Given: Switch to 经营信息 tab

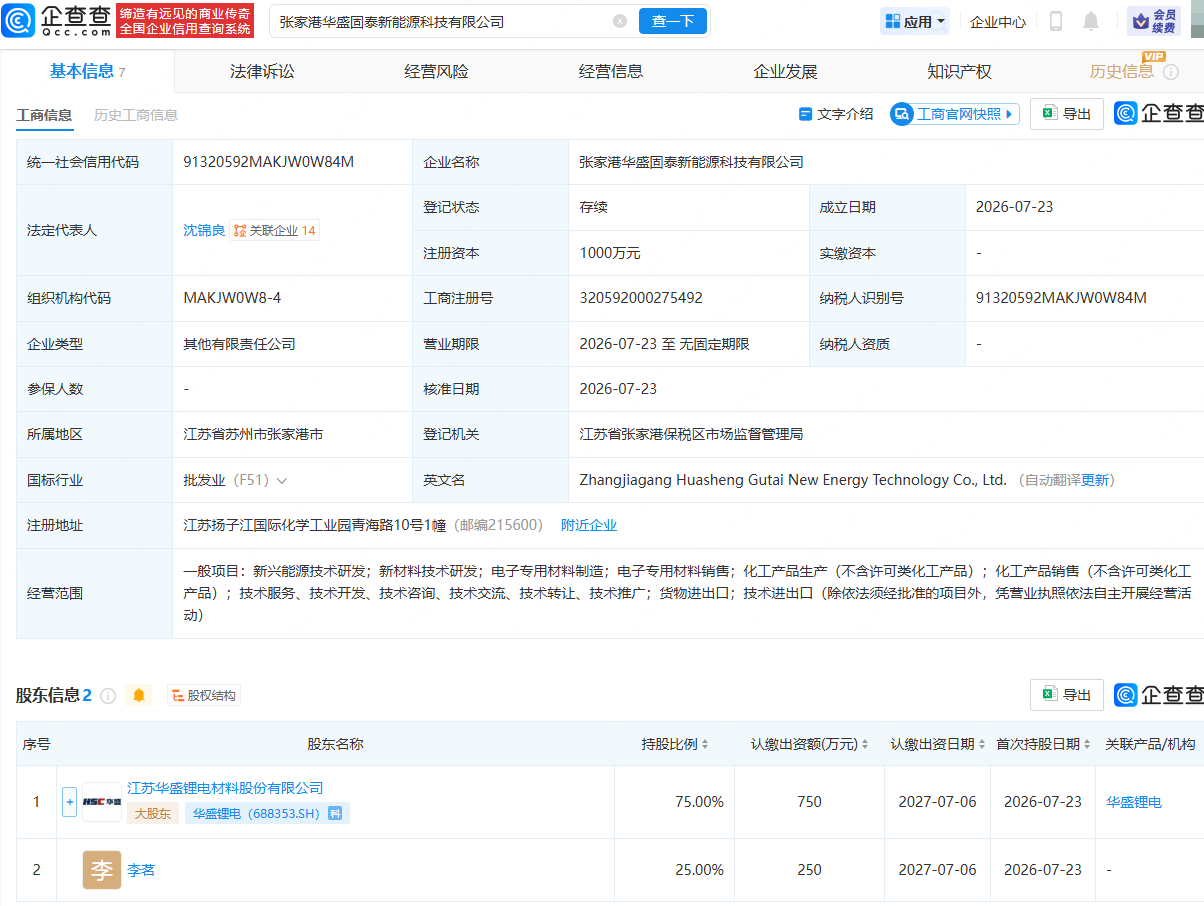Looking at the screenshot, I should coord(611,71).
